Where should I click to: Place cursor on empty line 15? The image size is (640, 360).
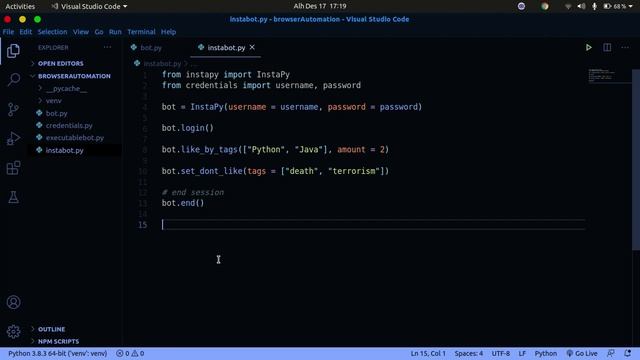tap(373, 224)
